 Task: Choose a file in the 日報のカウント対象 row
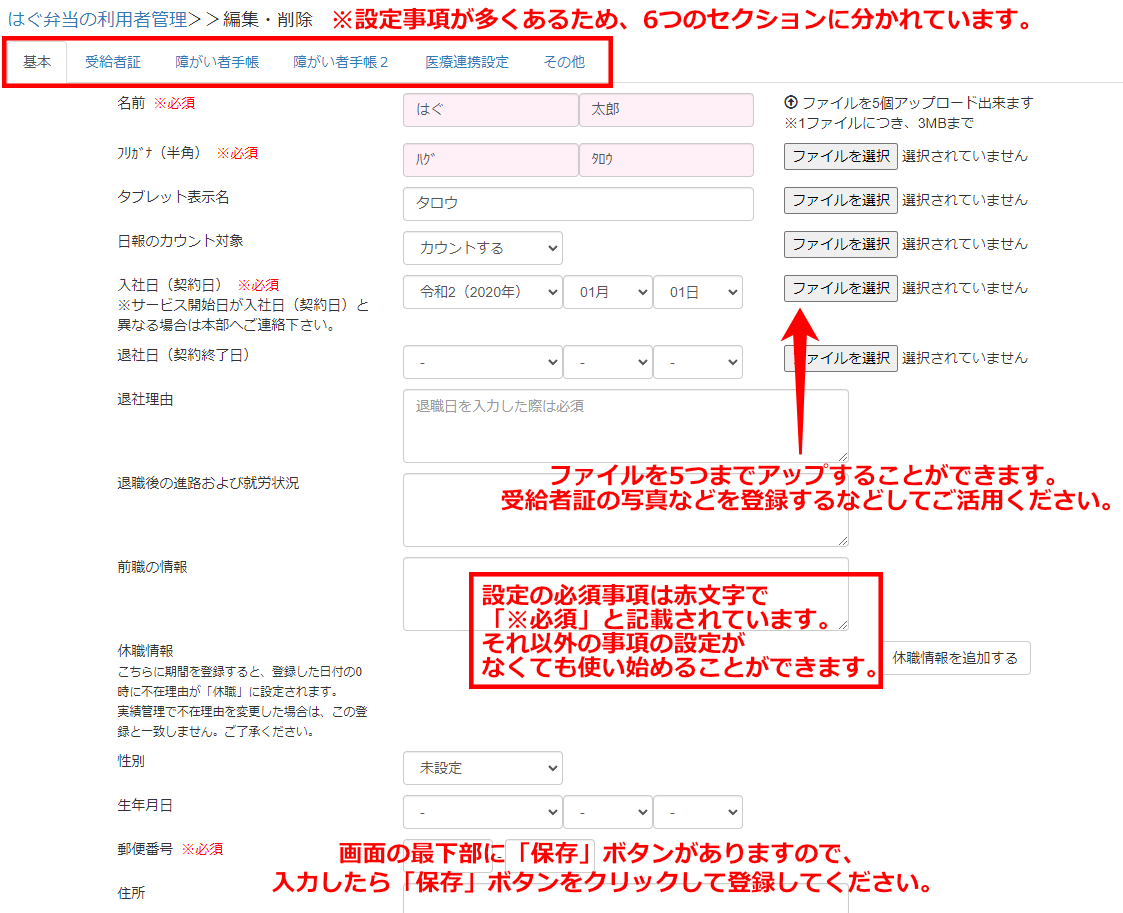840,244
